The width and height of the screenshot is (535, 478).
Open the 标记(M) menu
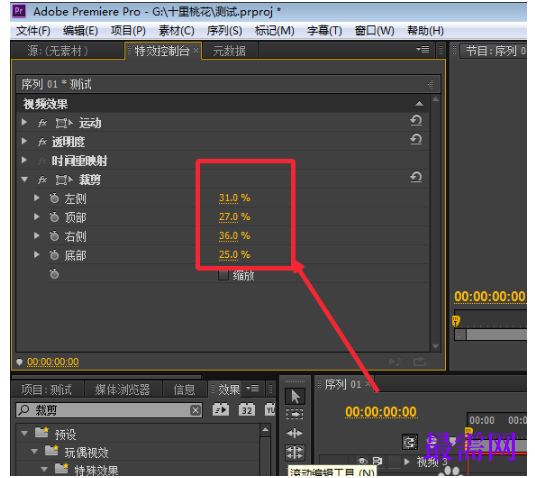275,31
